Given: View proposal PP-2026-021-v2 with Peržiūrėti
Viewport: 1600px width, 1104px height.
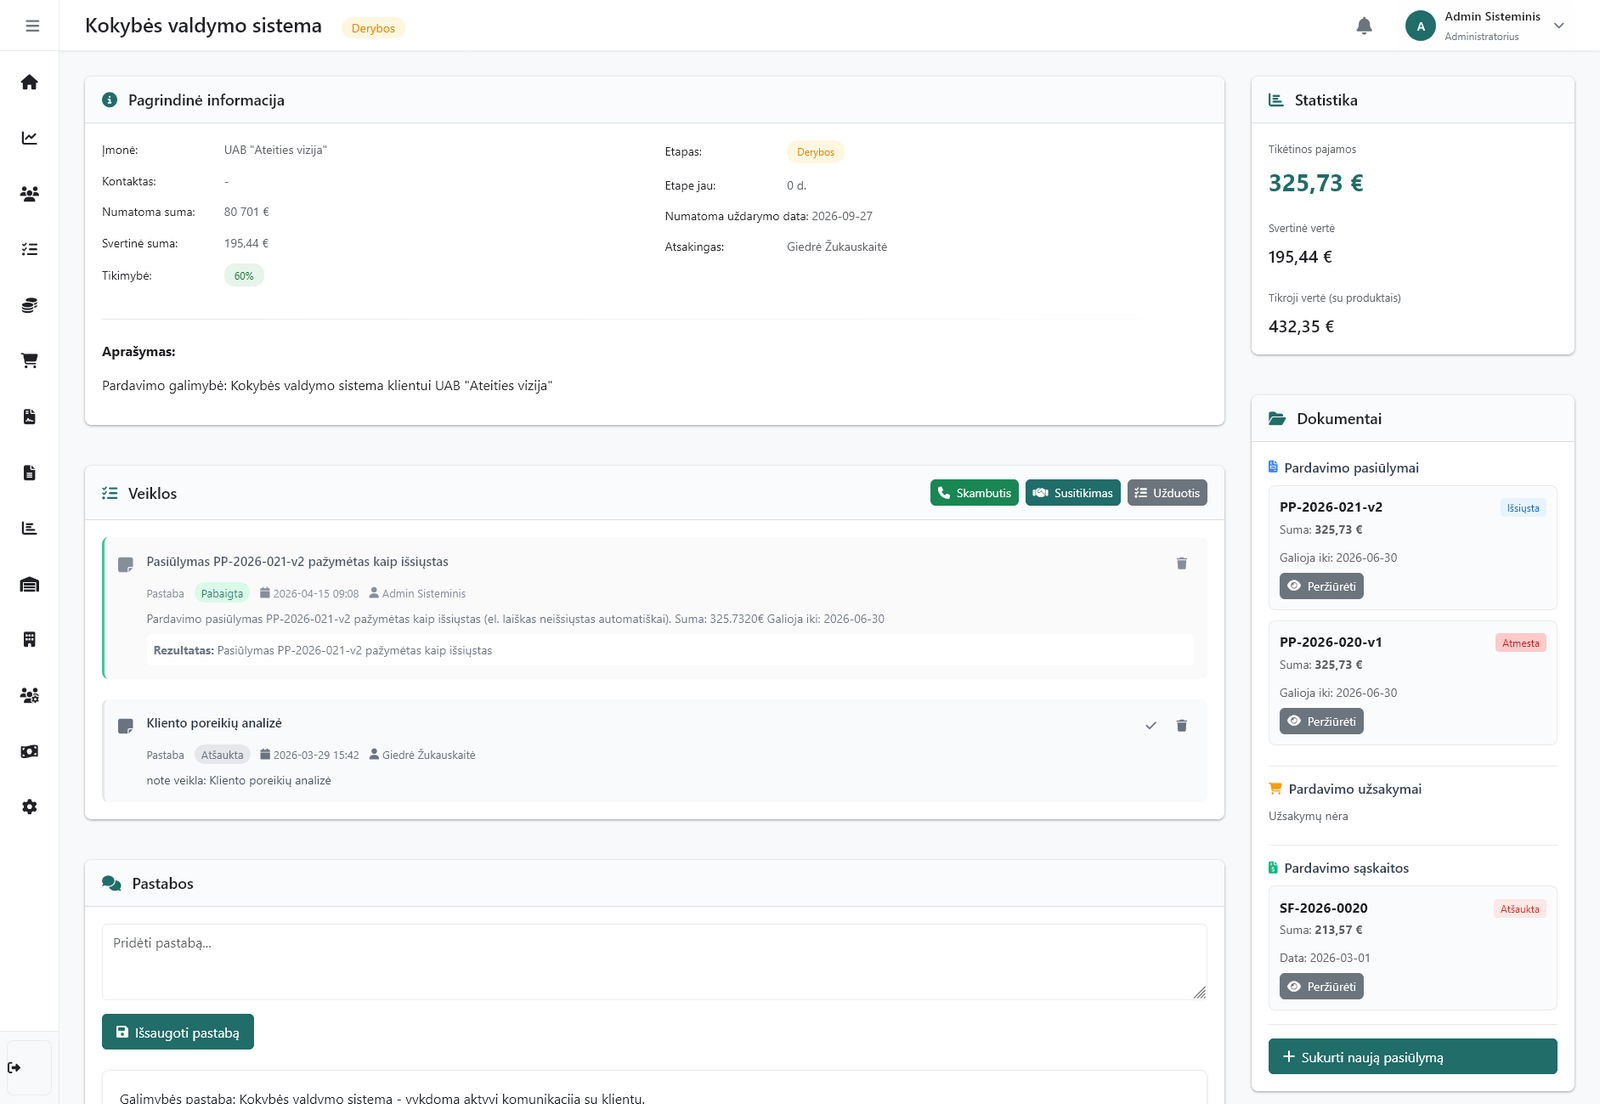Looking at the screenshot, I should click(x=1321, y=586).
